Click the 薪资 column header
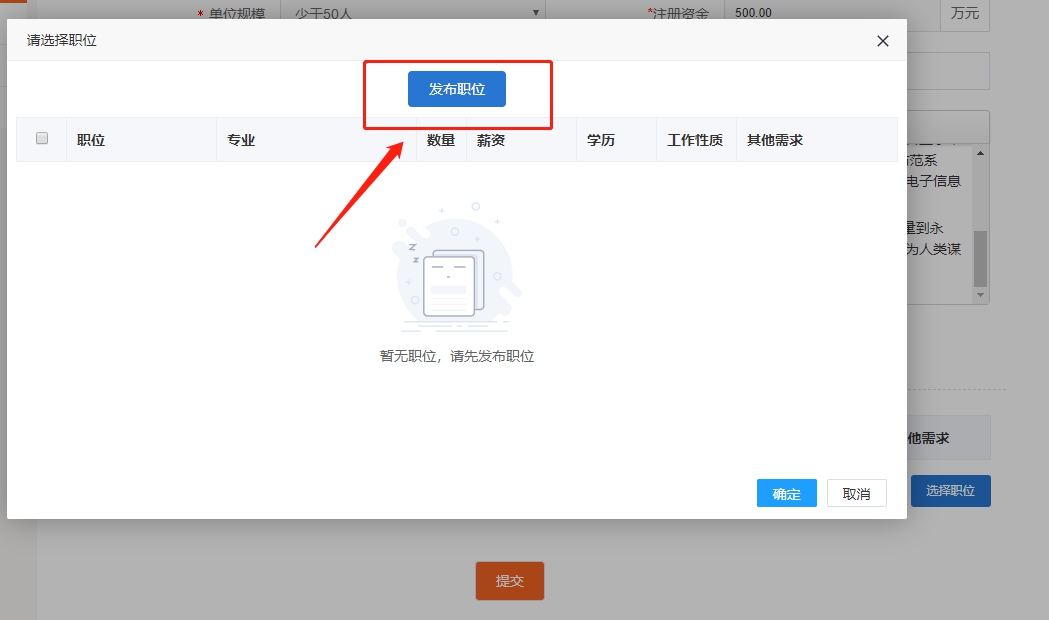The image size is (1049, 620). click(491, 140)
